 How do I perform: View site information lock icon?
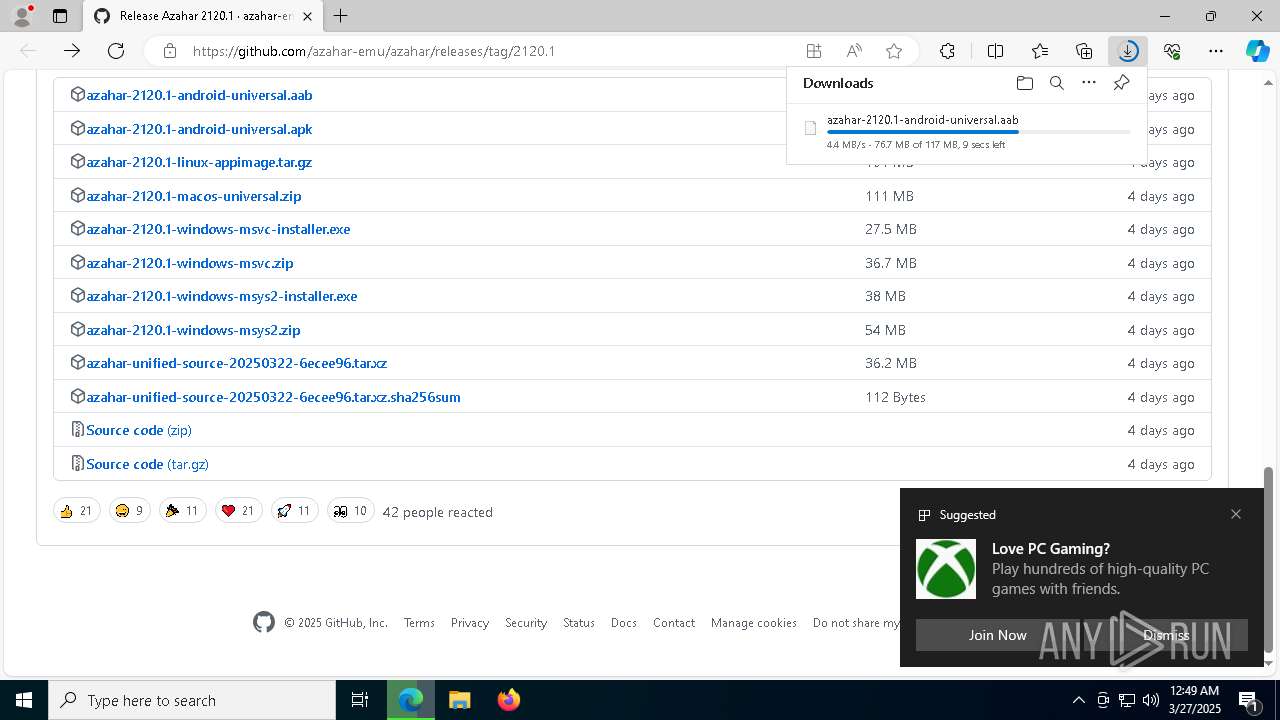click(x=170, y=51)
